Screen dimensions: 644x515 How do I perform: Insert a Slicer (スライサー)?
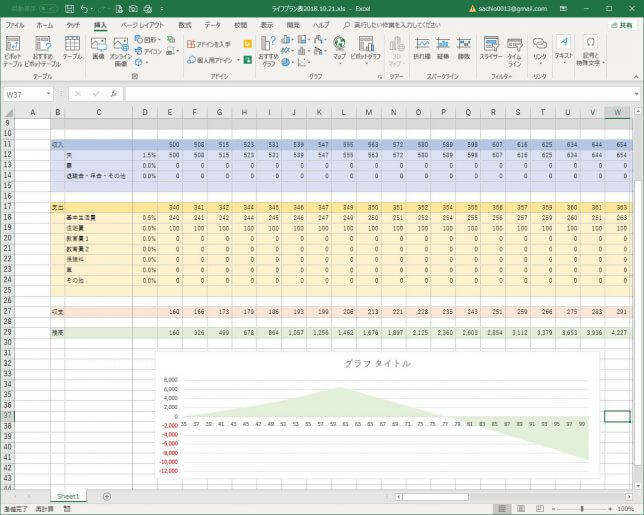[x=491, y=48]
